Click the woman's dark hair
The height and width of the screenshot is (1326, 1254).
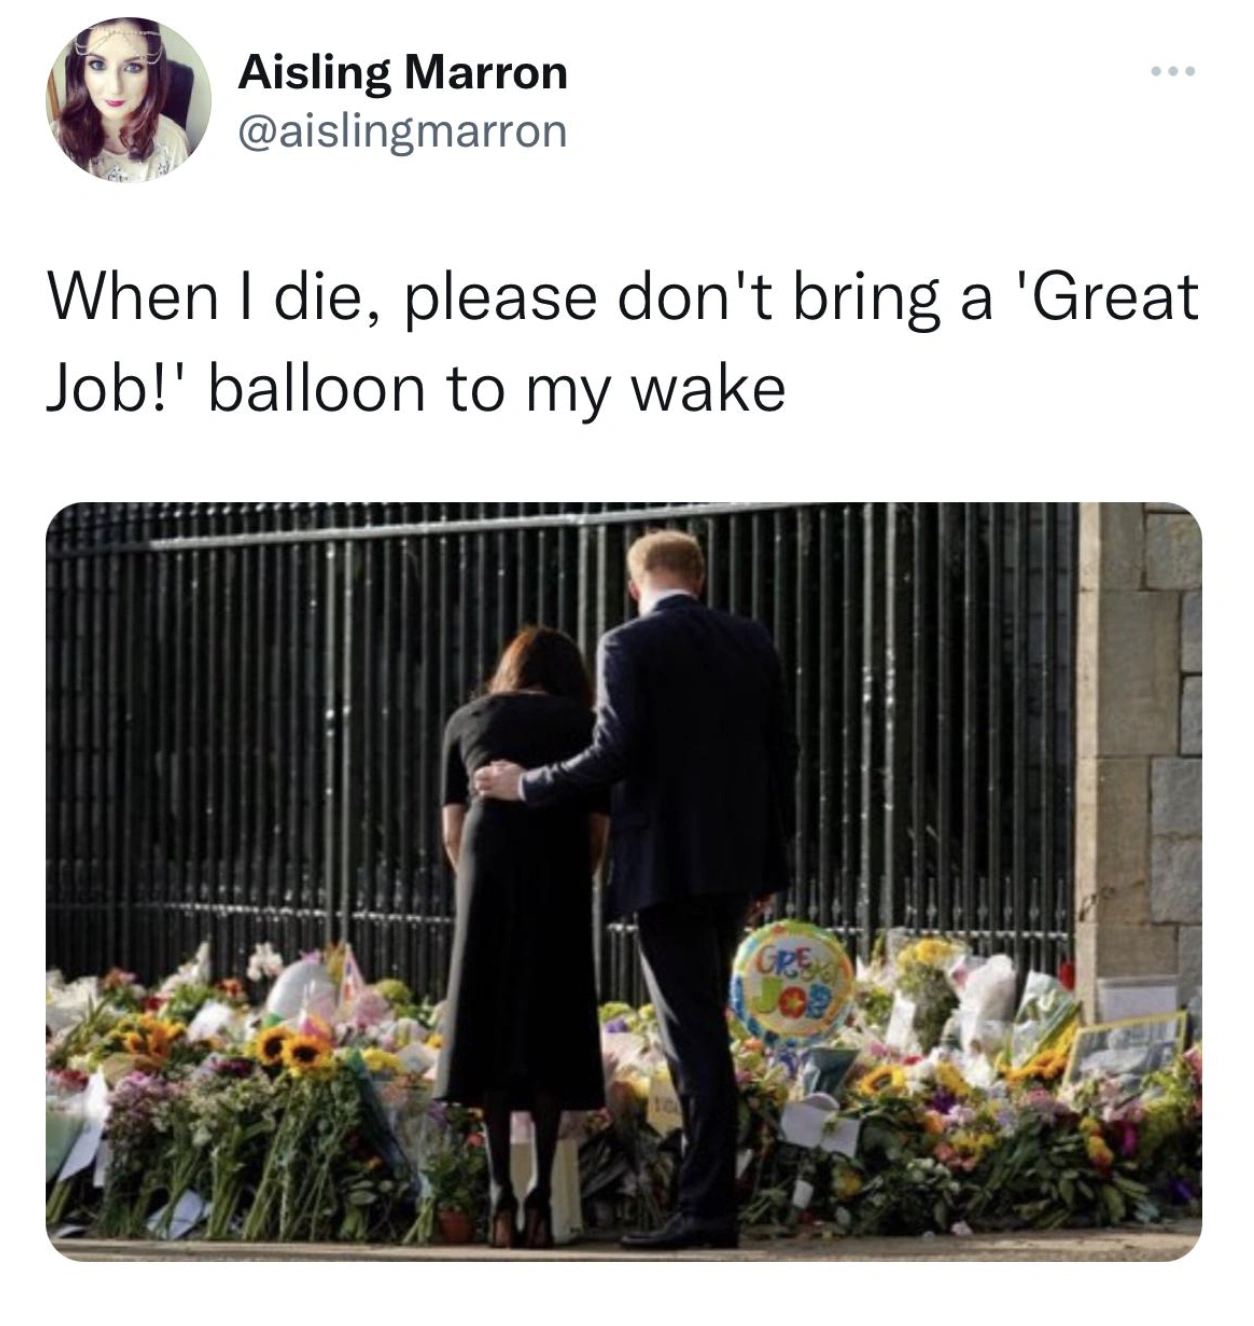[x=540, y=665]
